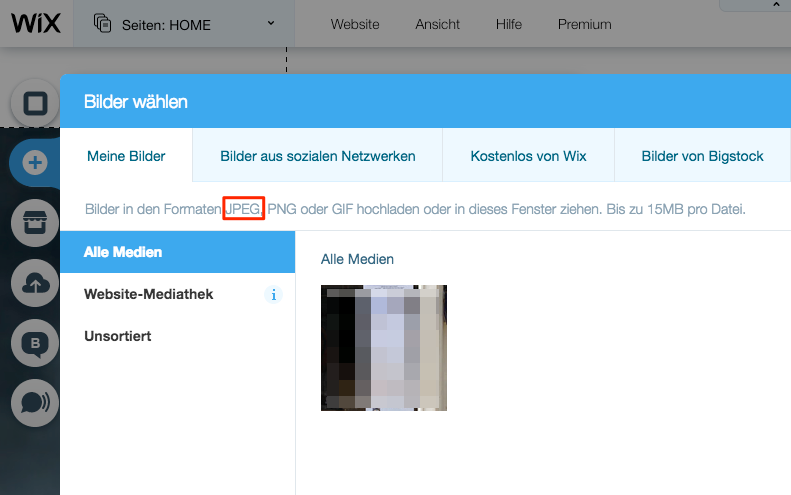791x495 pixels.
Task: Click the chat speech bubbles icon
Action: click(x=35, y=403)
